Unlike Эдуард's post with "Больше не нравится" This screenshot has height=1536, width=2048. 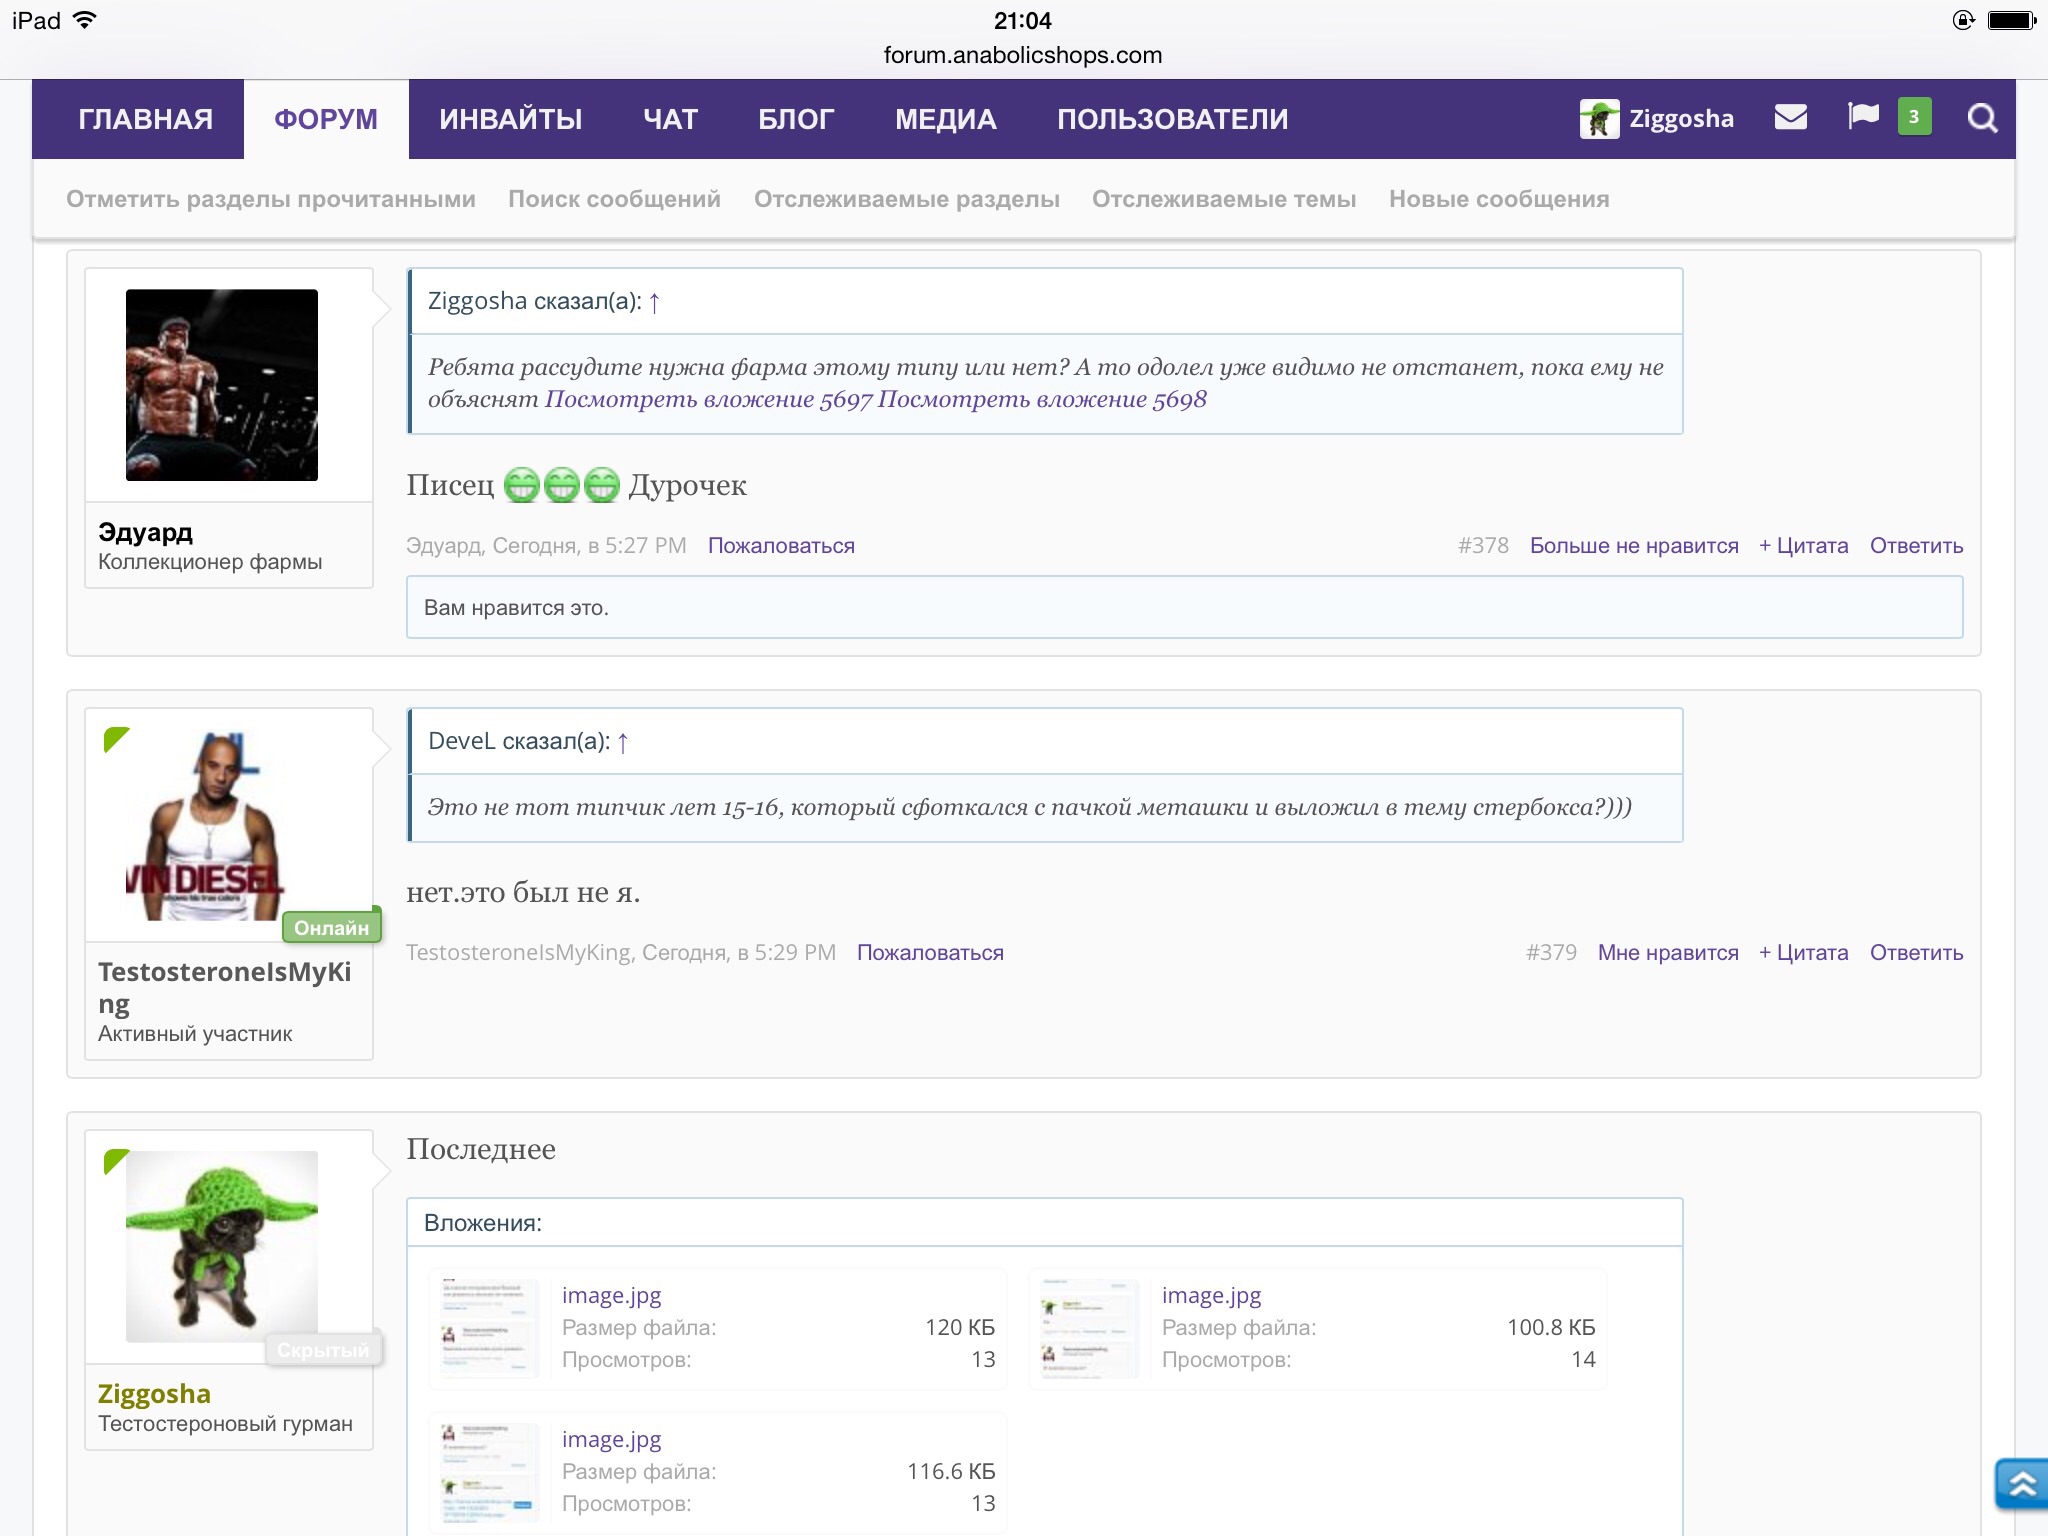coord(1633,546)
